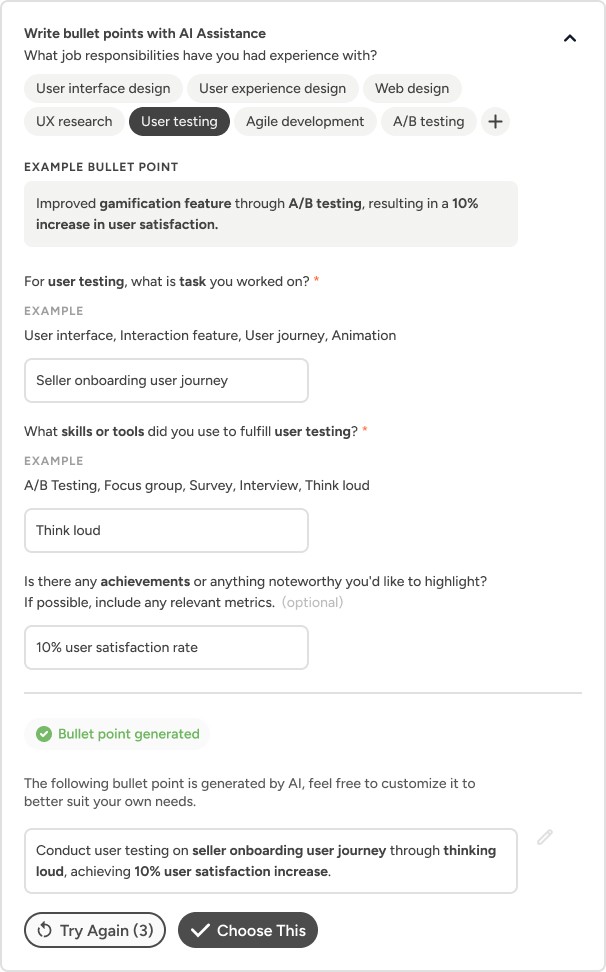Select the UX research chip
The height and width of the screenshot is (972, 606).
pos(74,121)
